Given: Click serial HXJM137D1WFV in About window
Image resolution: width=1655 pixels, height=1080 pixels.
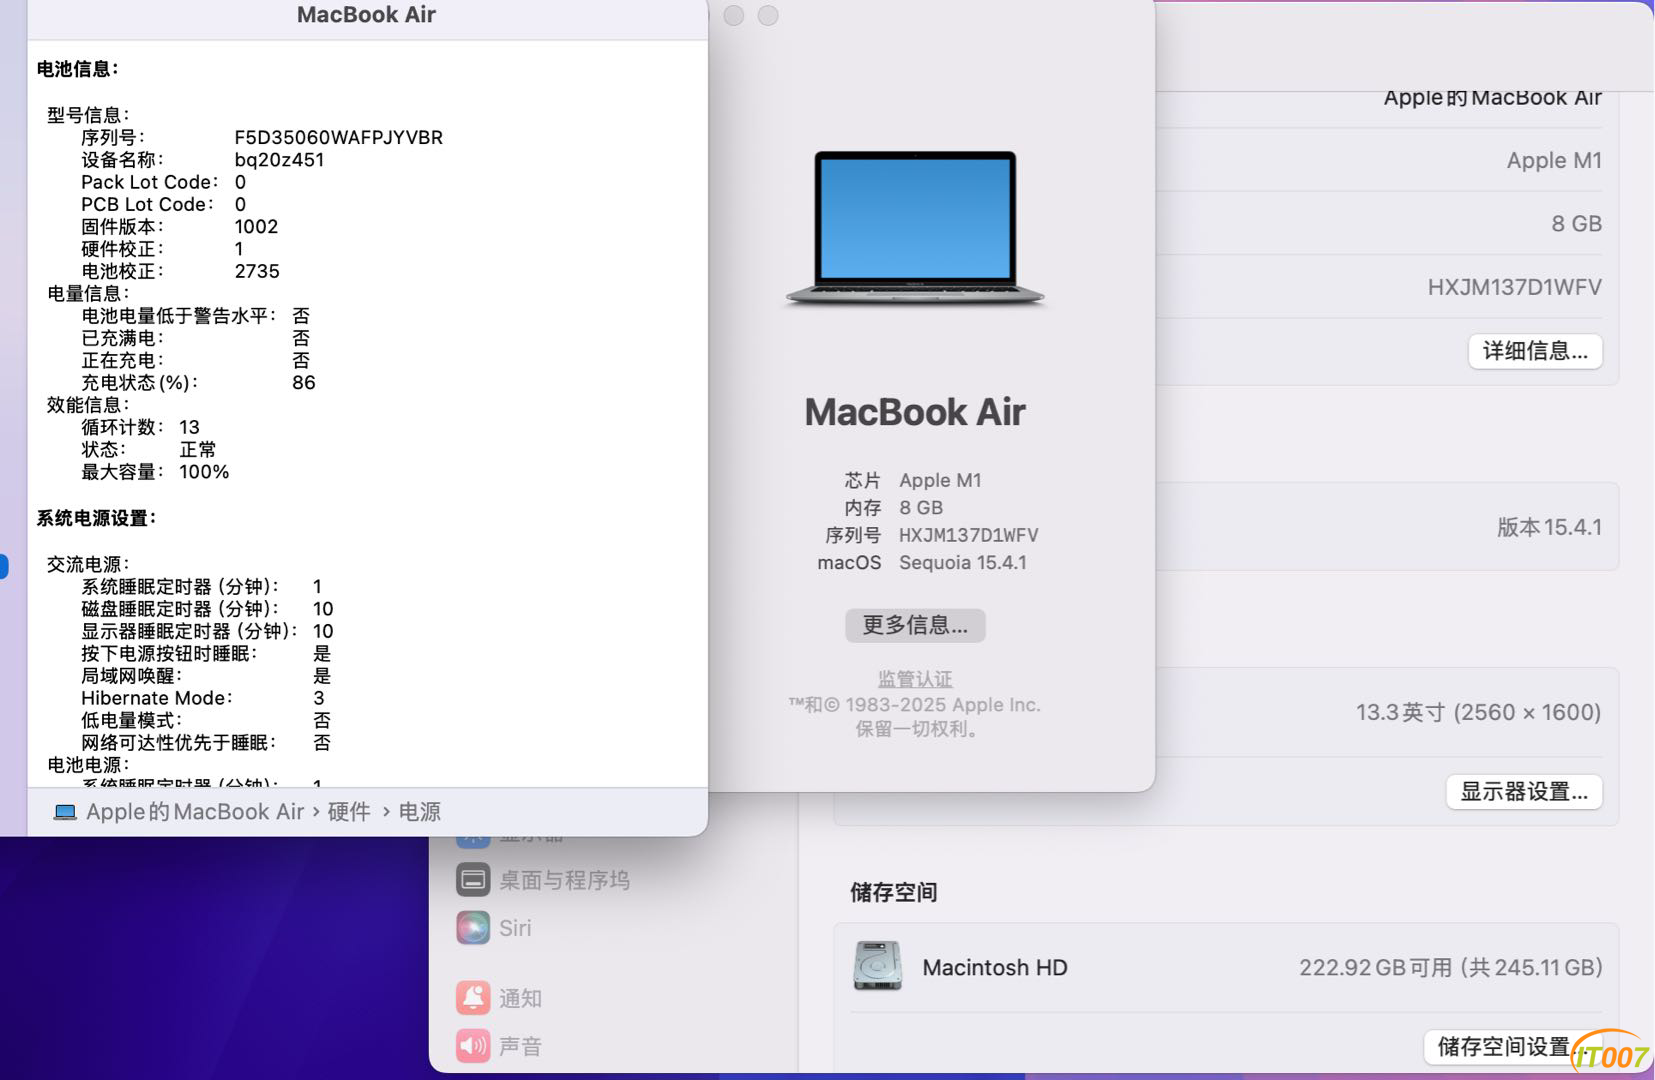Looking at the screenshot, I should (968, 535).
